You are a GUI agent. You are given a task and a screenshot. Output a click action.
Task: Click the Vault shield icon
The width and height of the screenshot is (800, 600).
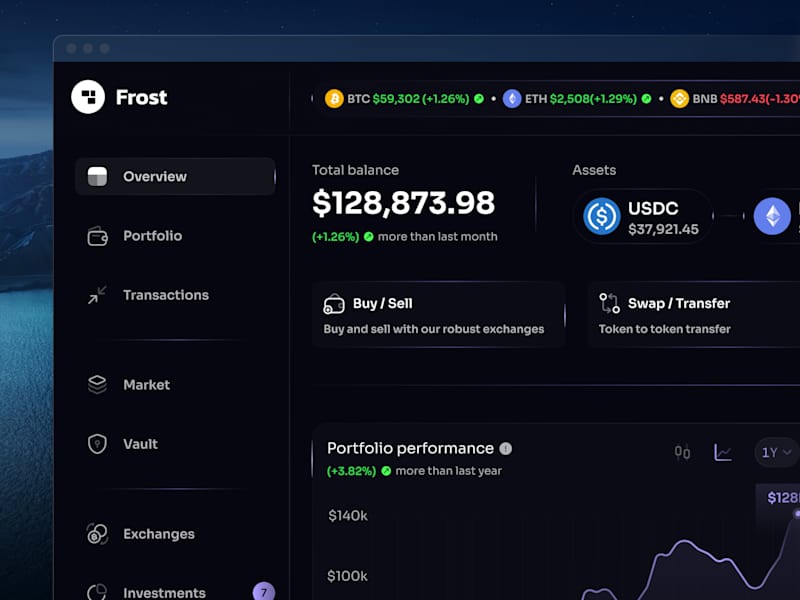(x=97, y=444)
